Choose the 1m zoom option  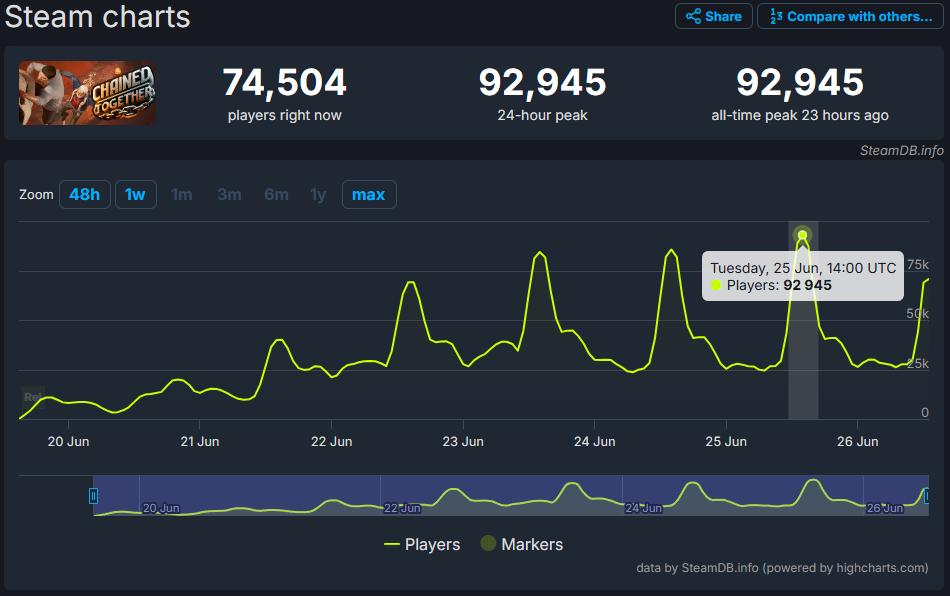click(x=181, y=194)
